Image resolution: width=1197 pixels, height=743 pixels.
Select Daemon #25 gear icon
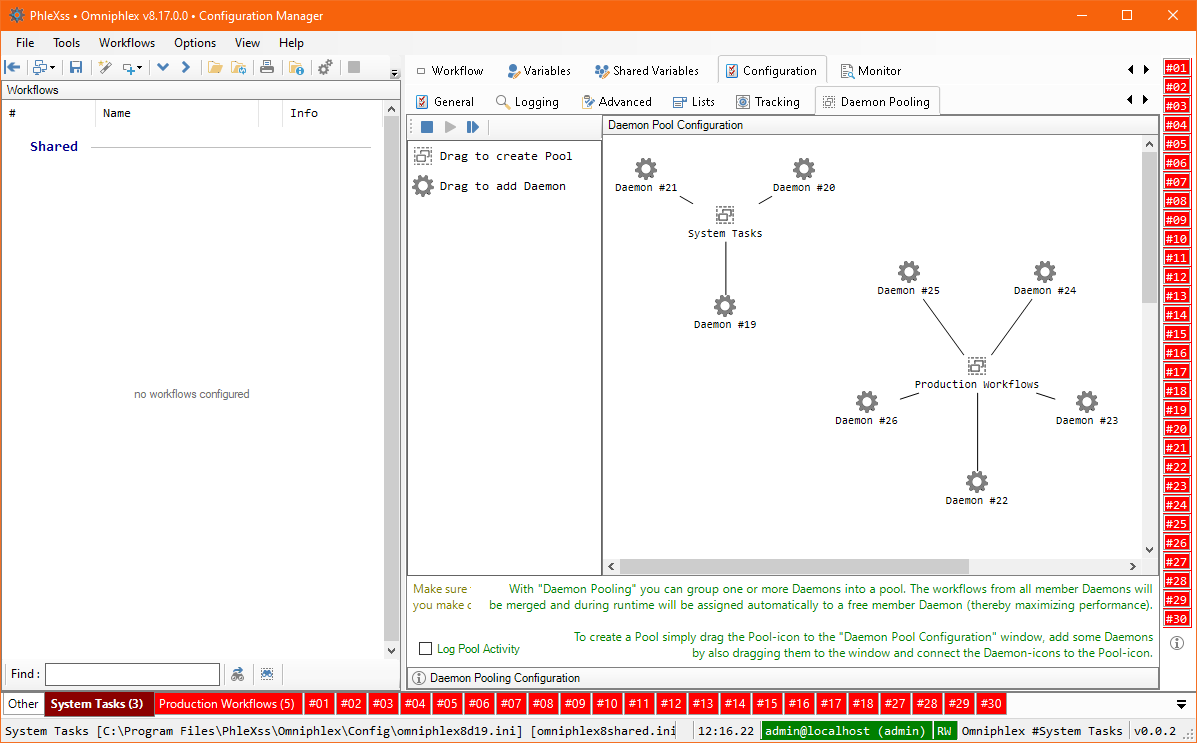pyautogui.click(x=908, y=271)
